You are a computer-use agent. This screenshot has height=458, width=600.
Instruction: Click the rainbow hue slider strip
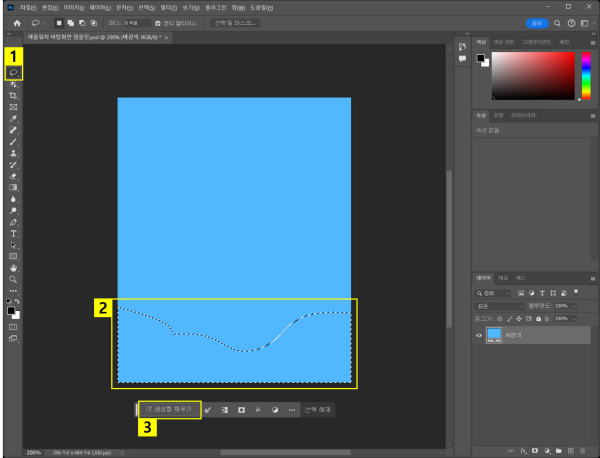585,76
